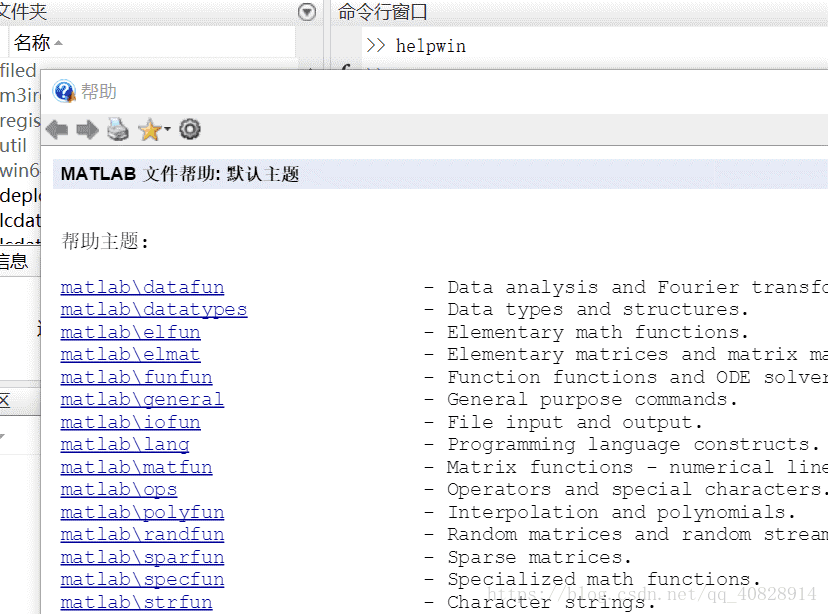Click 'Operators and special characters.' description text
Image resolution: width=828 pixels, height=614 pixels.
pos(636,489)
